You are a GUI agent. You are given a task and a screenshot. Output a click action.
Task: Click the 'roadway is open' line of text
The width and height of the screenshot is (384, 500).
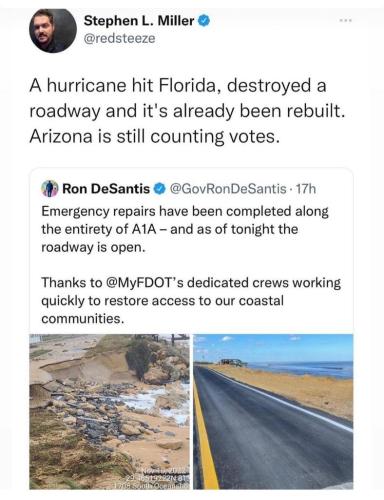coord(94,247)
